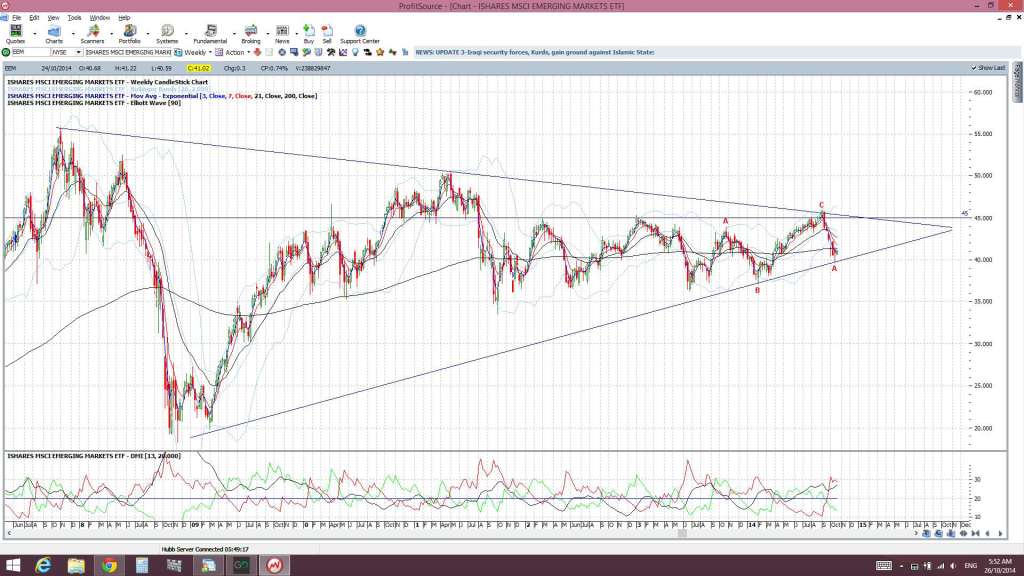The height and width of the screenshot is (576, 1024).
Task: Open the News toolbar button
Action: click(282, 34)
